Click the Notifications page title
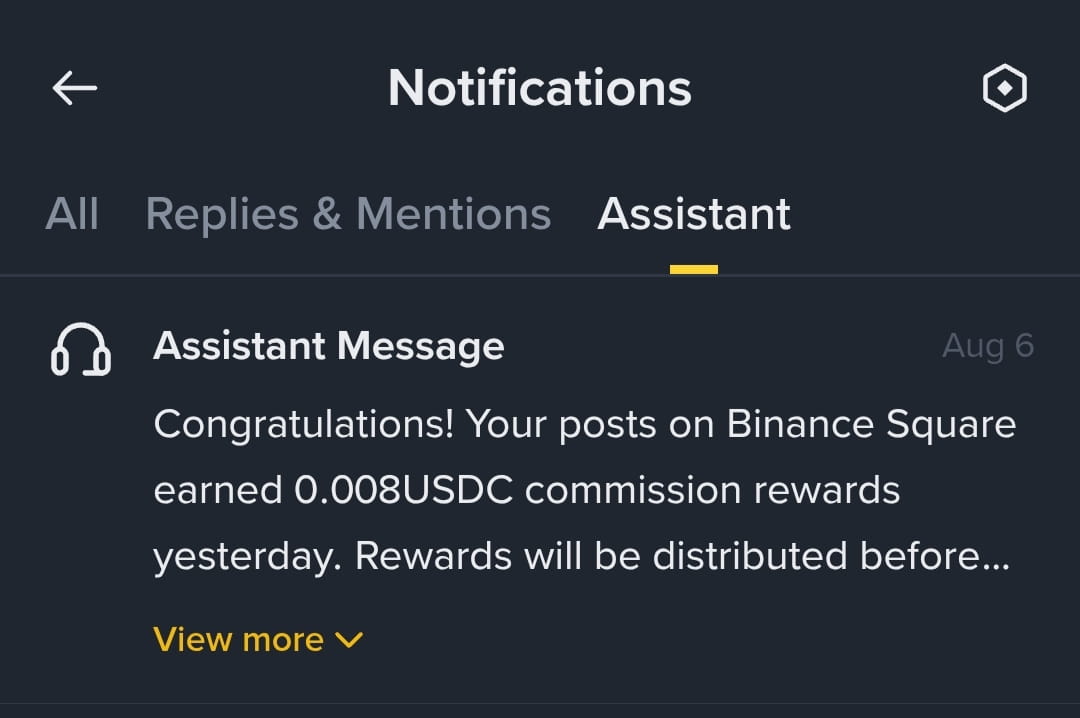1080x718 pixels. tap(540, 88)
